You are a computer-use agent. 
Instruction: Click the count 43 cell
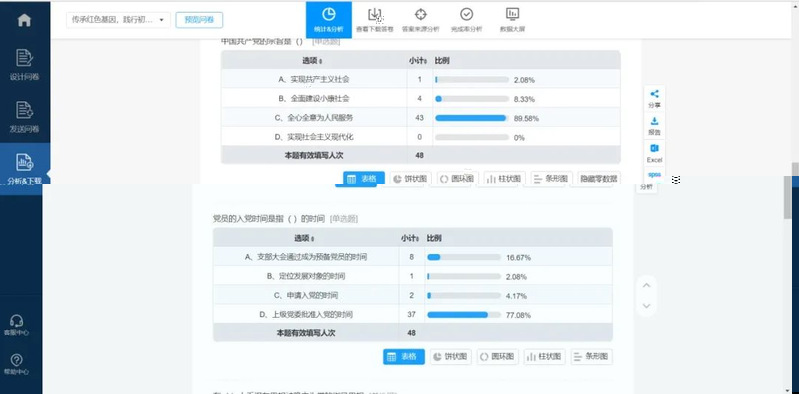point(419,118)
